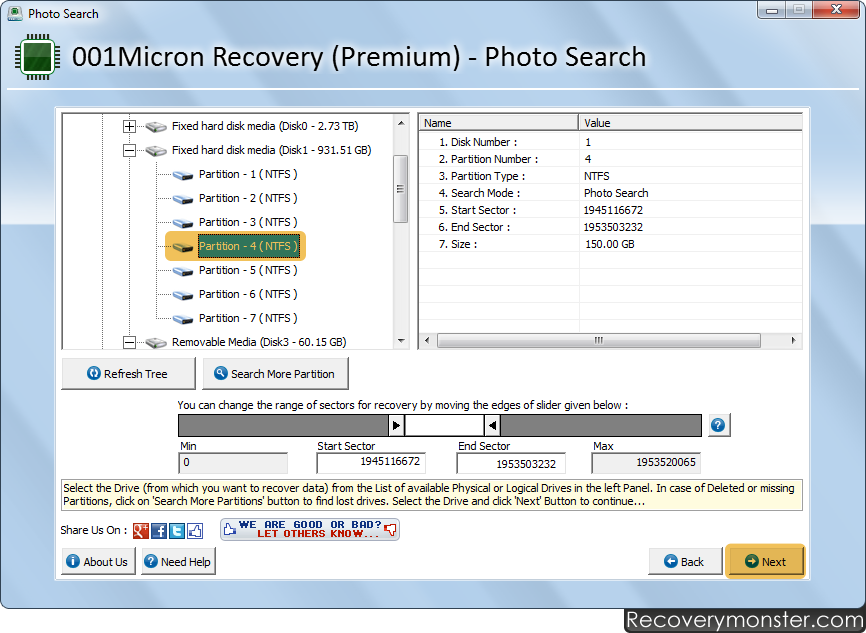Open the About Us button
Image resolution: width=866 pixels, height=633 pixels.
click(98, 561)
